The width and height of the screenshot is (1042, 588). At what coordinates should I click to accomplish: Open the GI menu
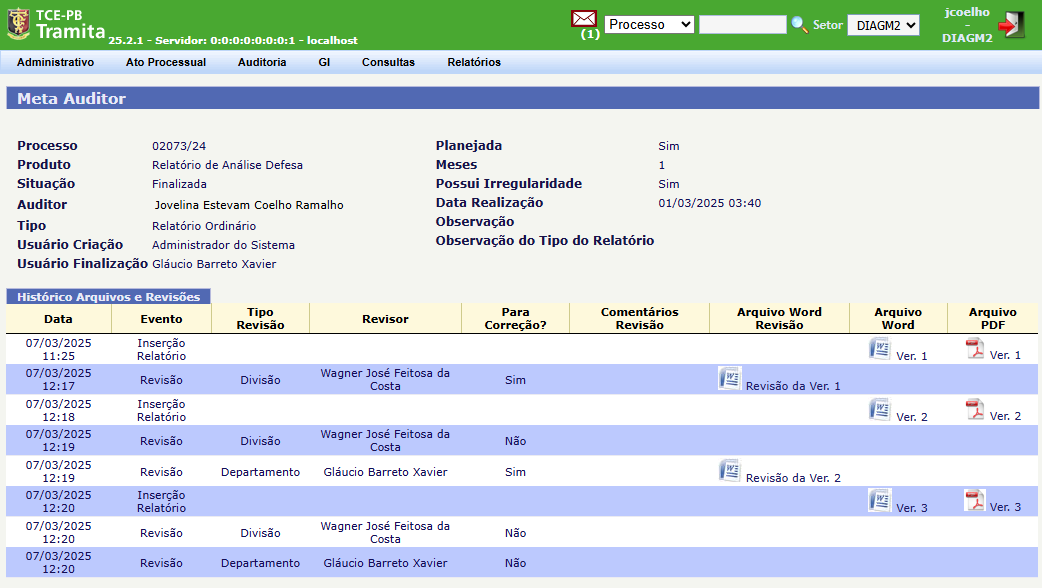click(x=324, y=62)
